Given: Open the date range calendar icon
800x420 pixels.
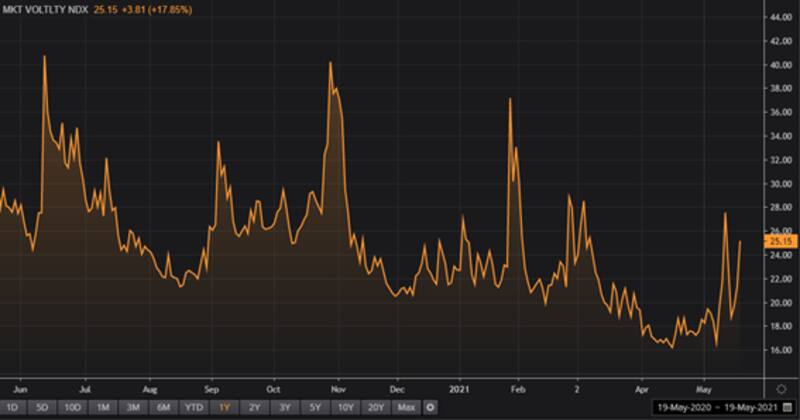Looking at the screenshot, I should 785,407.
